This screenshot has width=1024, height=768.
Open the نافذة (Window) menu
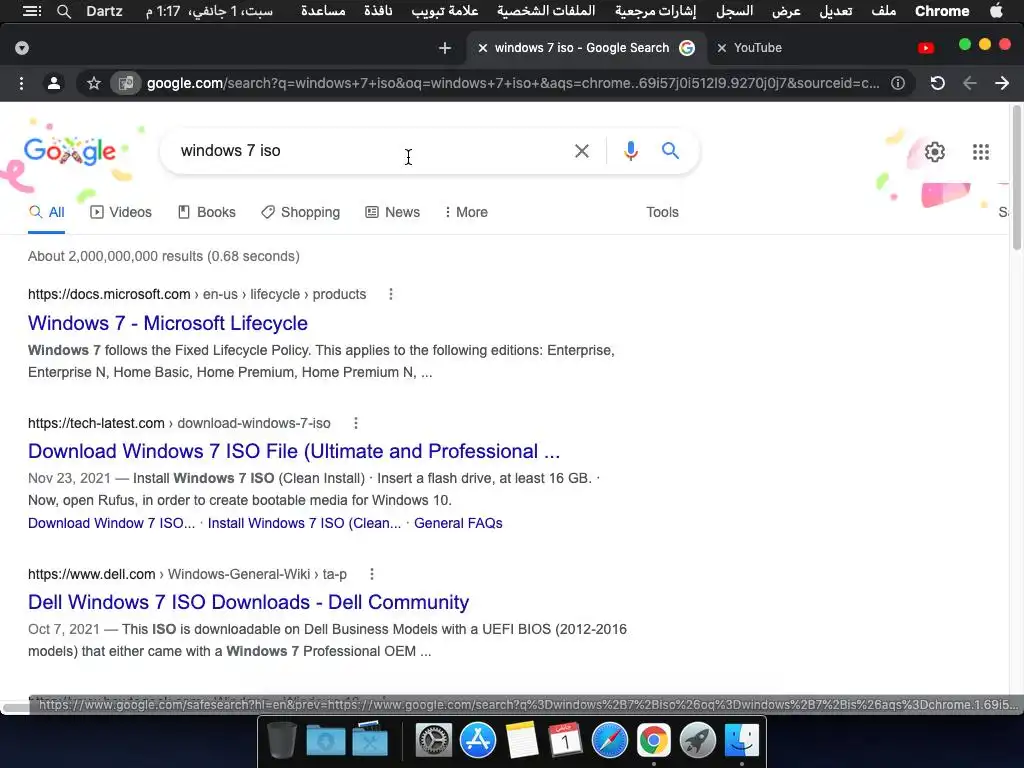click(x=378, y=11)
